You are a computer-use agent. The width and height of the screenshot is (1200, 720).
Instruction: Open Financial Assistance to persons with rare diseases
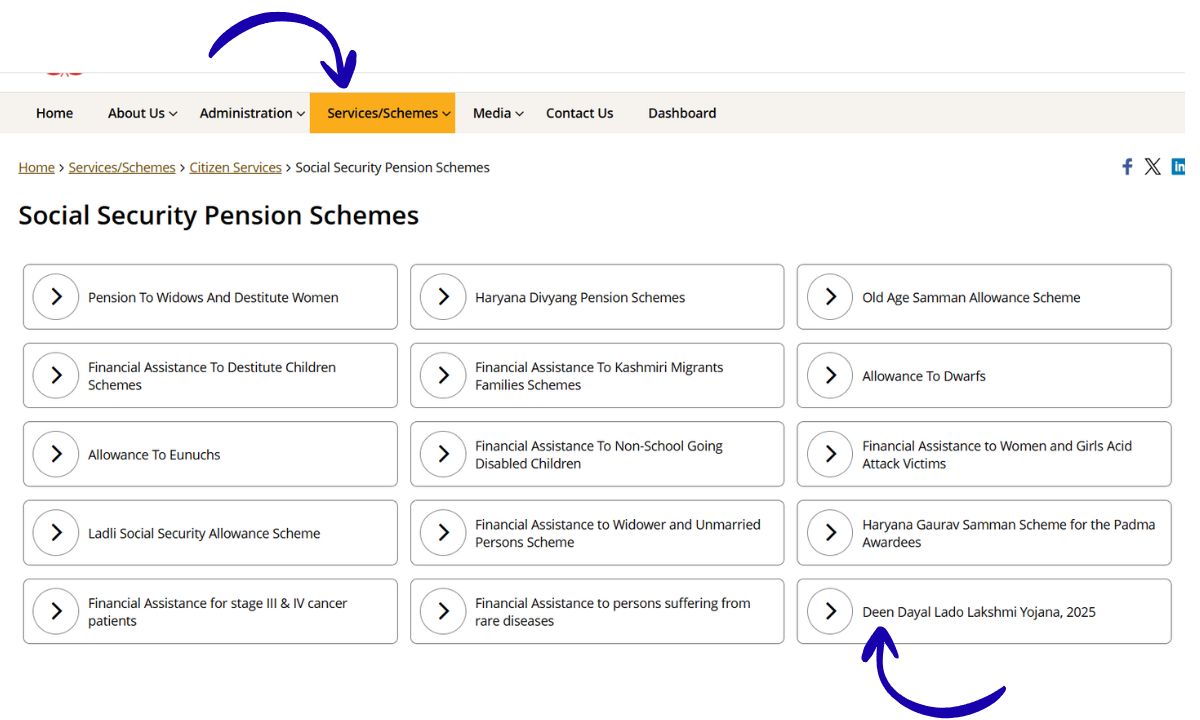coord(612,612)
